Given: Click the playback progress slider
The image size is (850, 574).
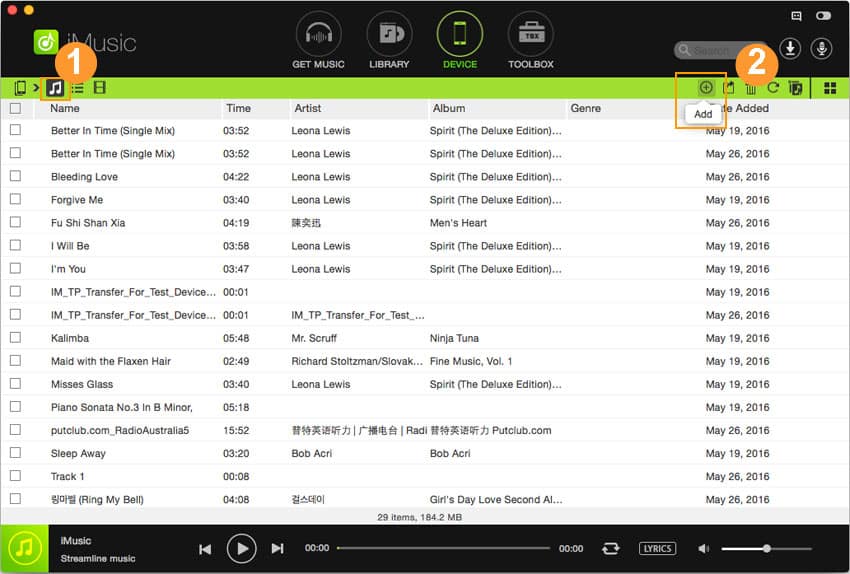Looking at the screenshot, I should point(443,549).
